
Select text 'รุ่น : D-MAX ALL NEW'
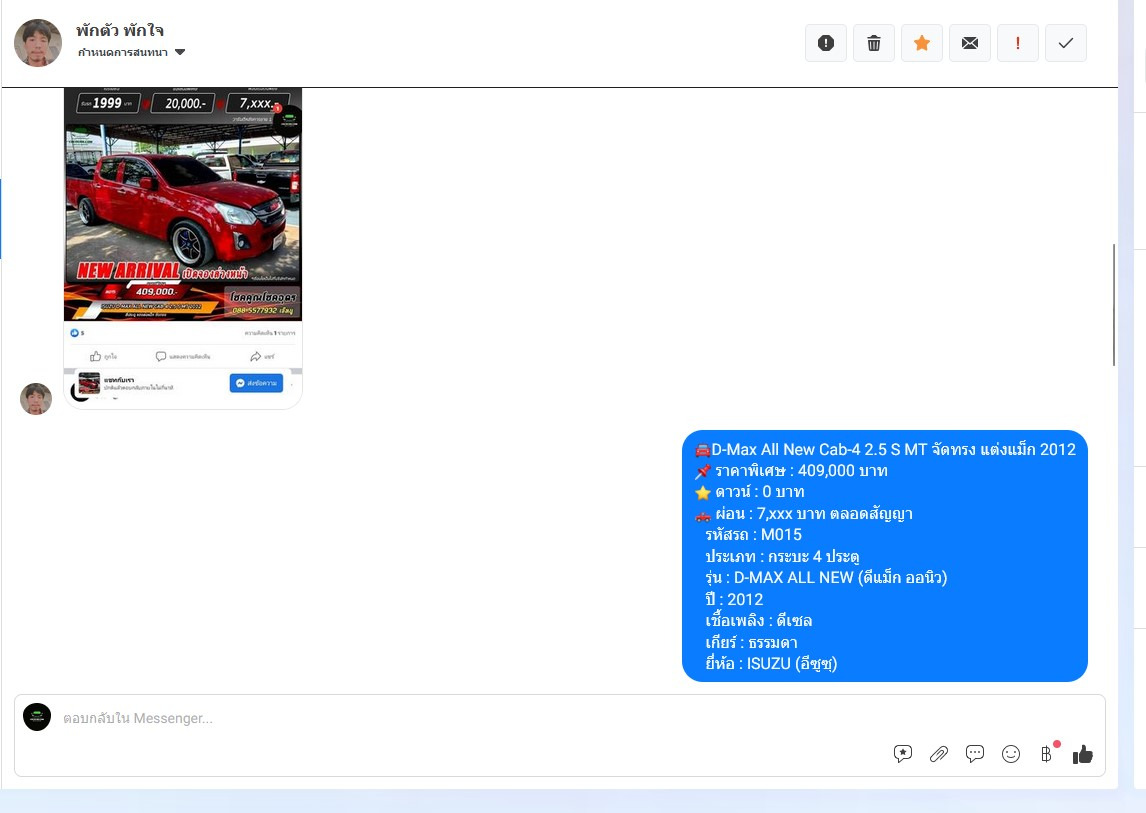coord(779,578)
